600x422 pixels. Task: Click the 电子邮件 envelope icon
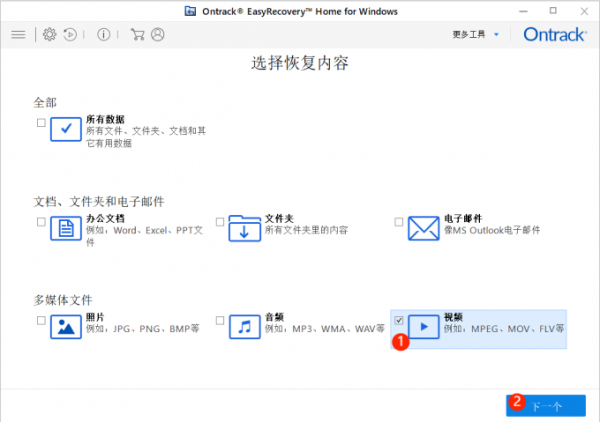pyautogui.click(x=423, y=228)
